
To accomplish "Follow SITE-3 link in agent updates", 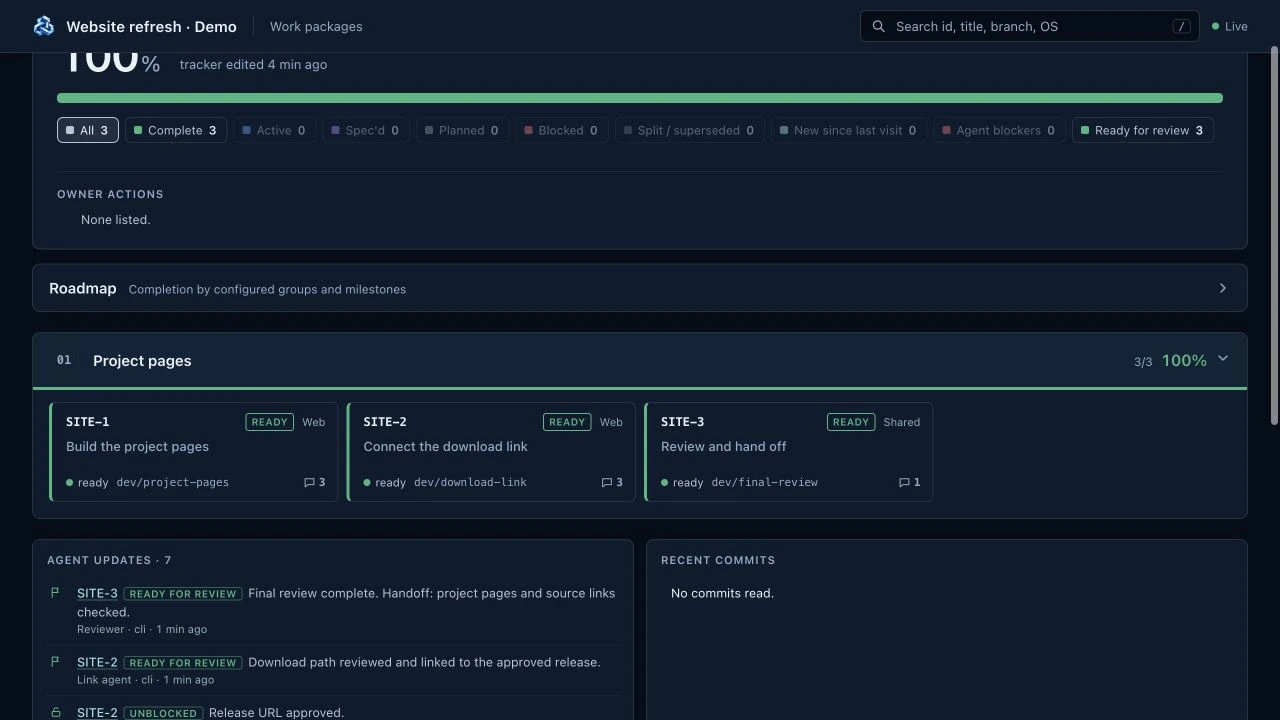I will pos(97,593).
